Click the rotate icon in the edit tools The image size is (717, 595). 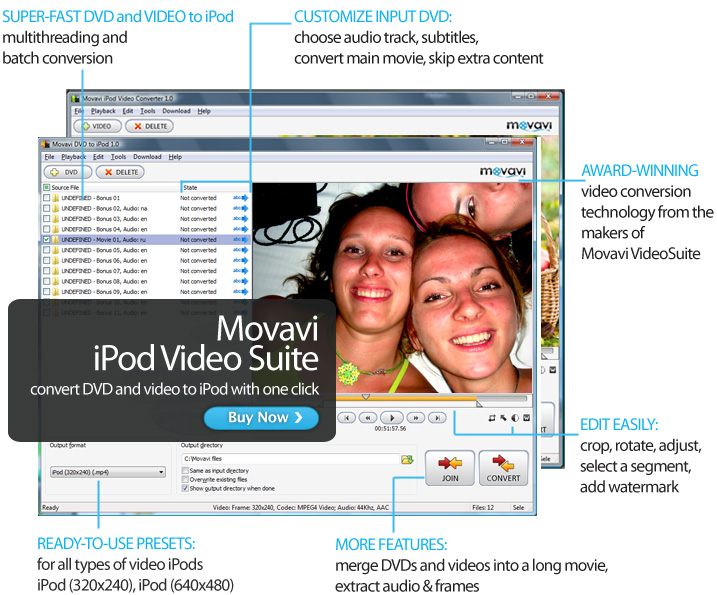(x=503, y=417)
